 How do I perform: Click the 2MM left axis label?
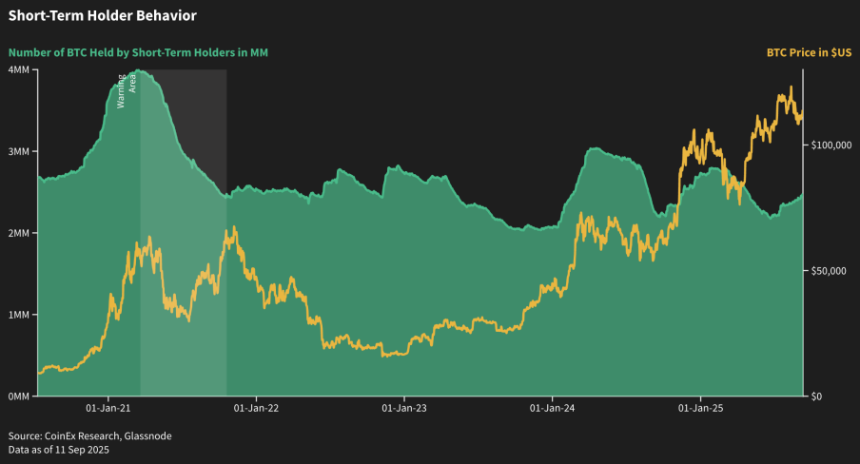18,233
